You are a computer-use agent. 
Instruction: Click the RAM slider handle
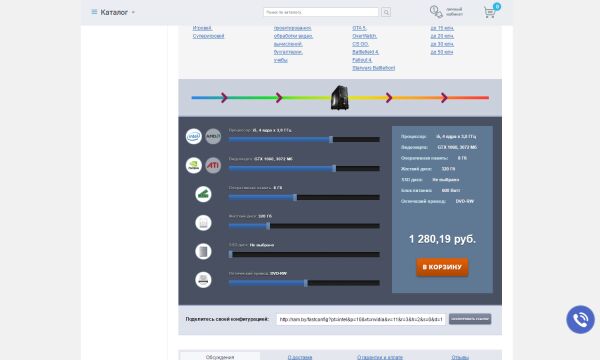(x=295, y=197)
